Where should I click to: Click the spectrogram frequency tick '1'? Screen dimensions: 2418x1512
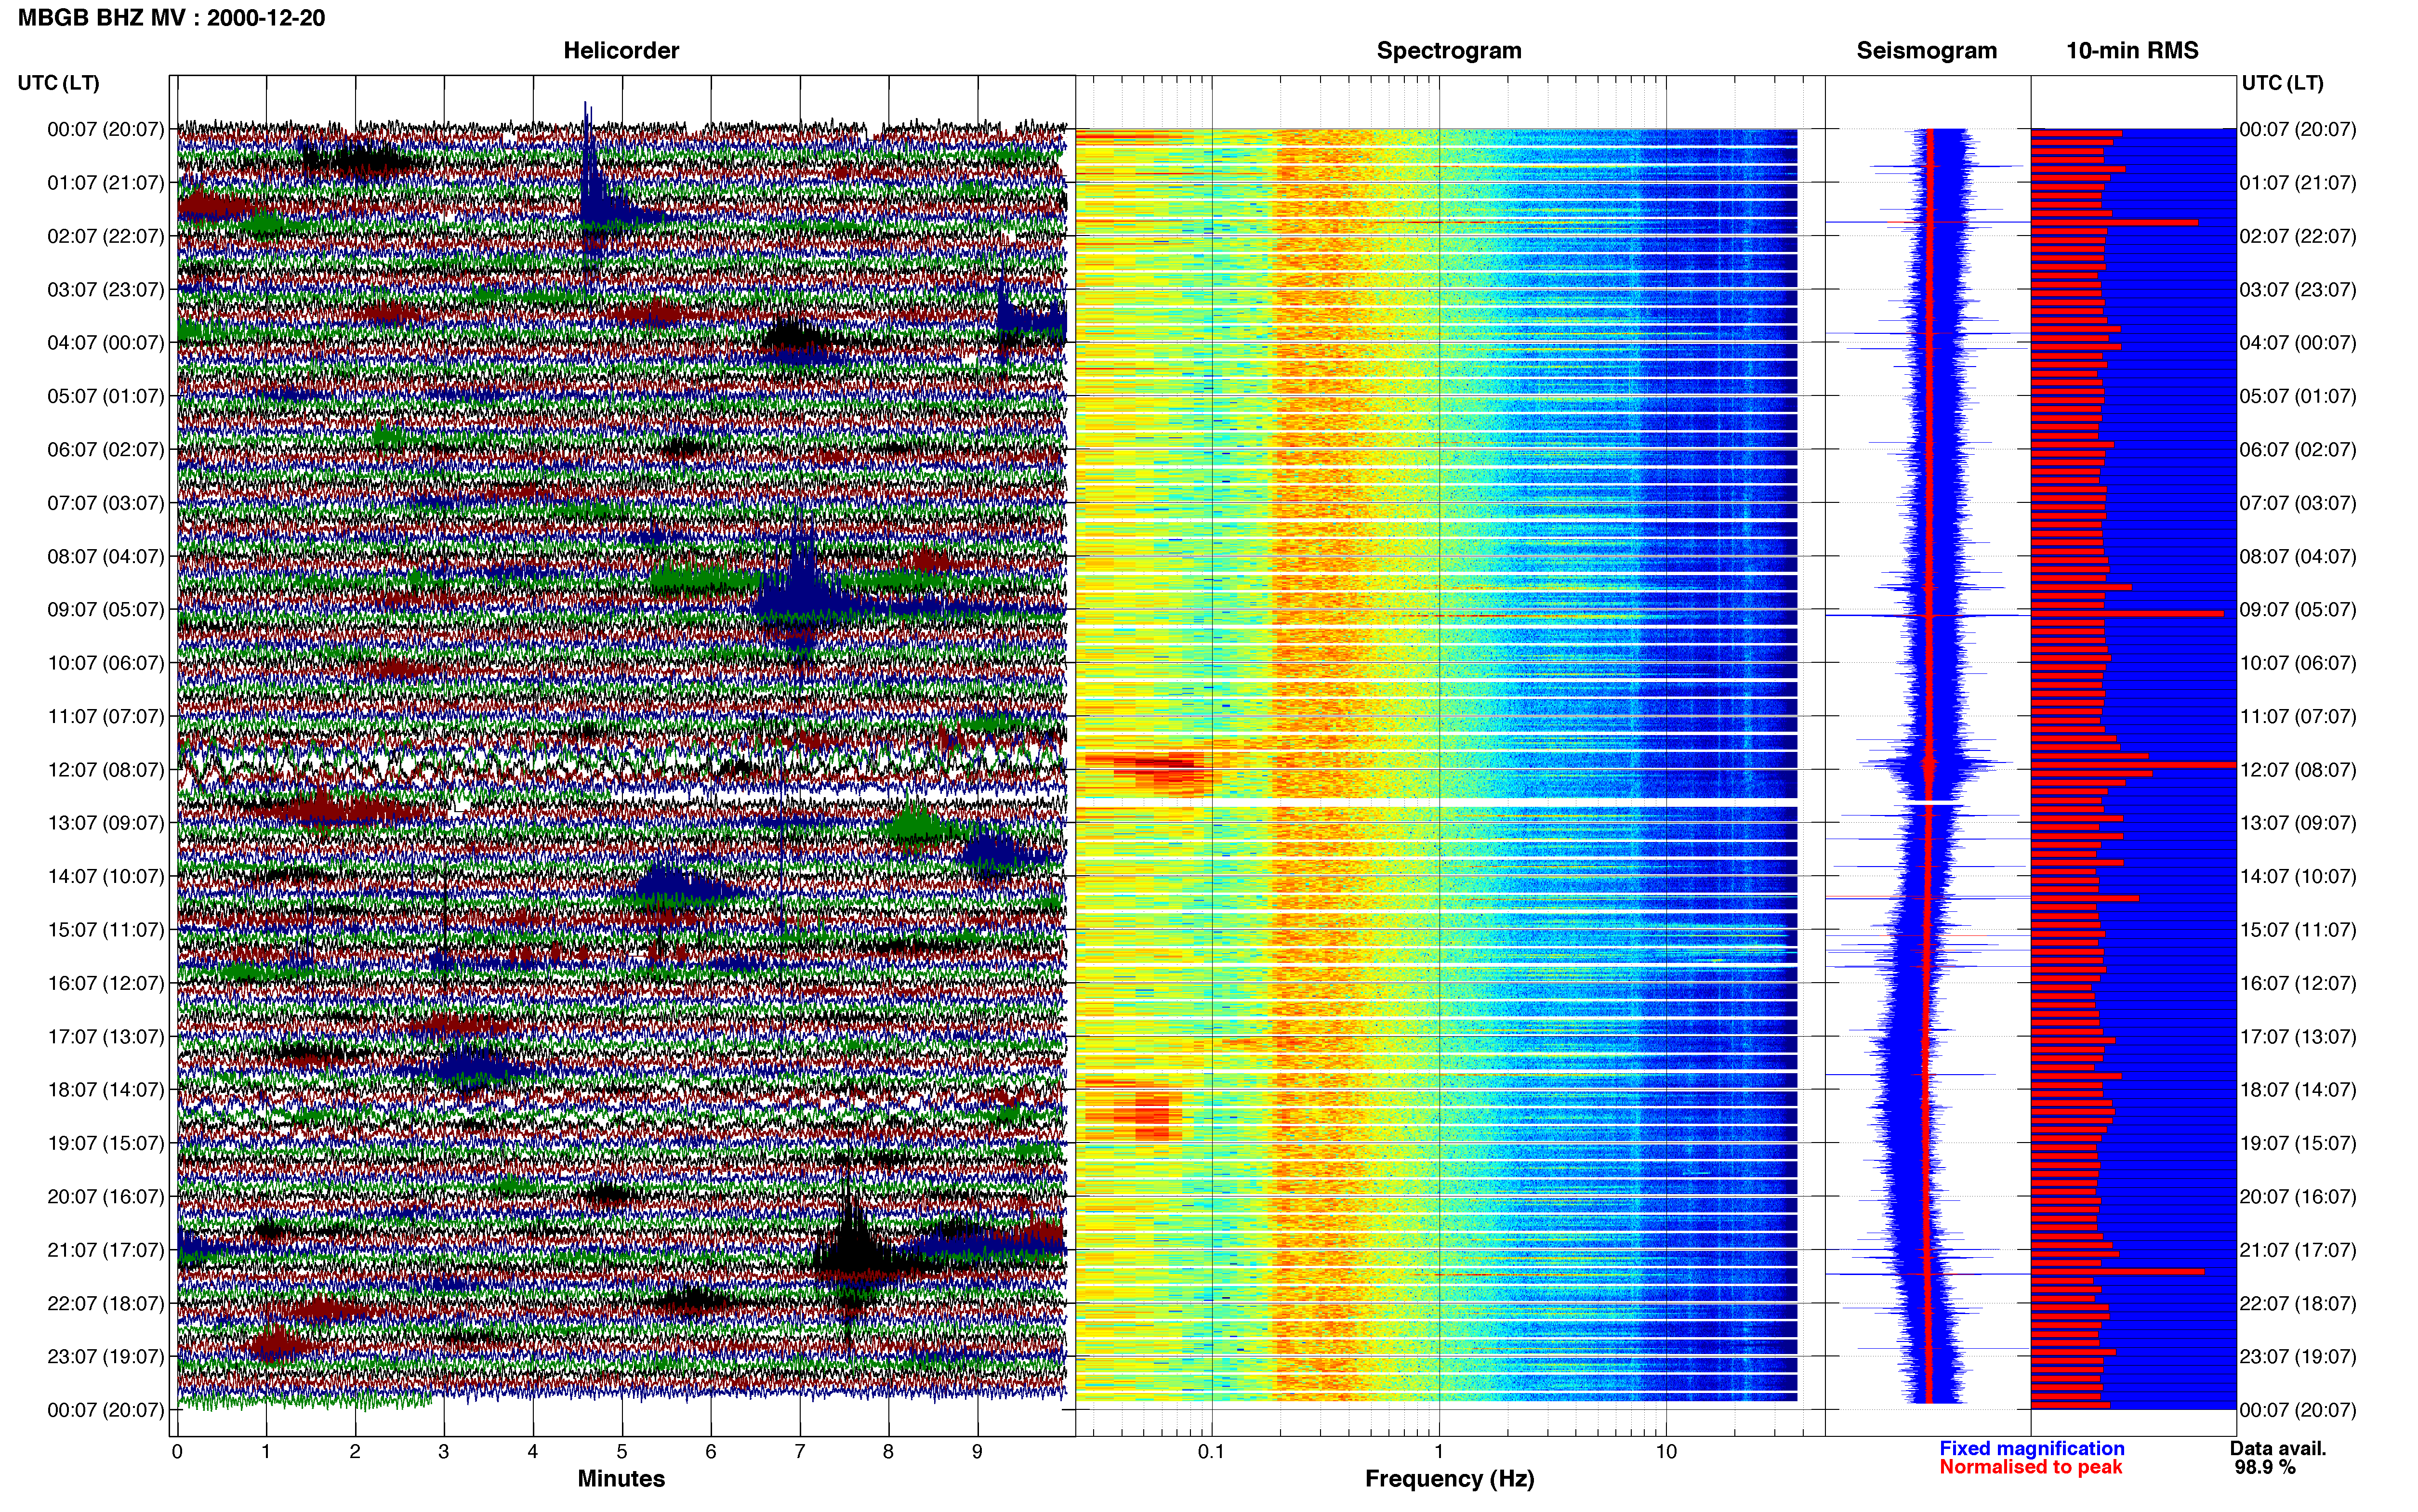click(1439, 1451)
